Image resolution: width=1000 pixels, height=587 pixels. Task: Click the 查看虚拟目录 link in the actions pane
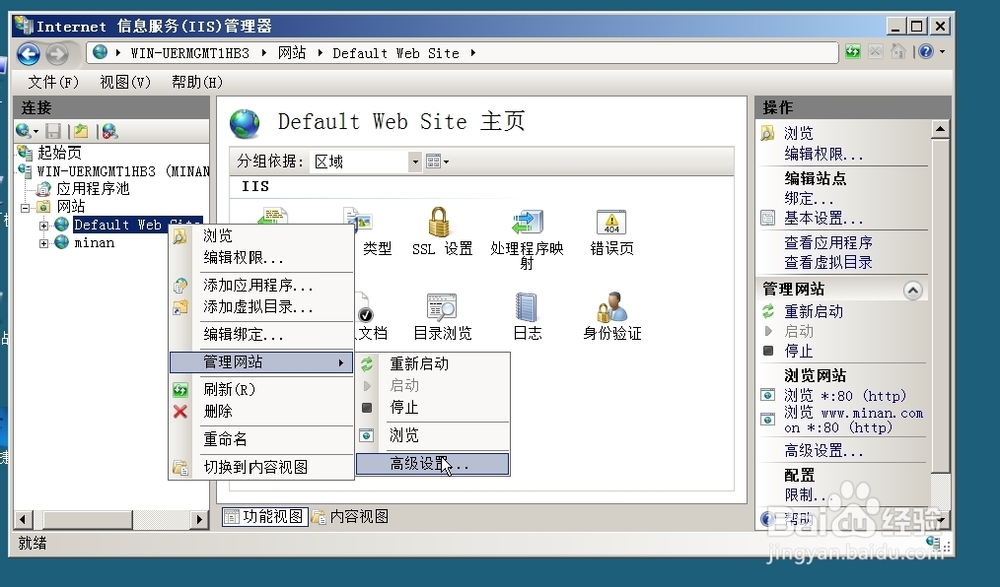coord(828,262)
